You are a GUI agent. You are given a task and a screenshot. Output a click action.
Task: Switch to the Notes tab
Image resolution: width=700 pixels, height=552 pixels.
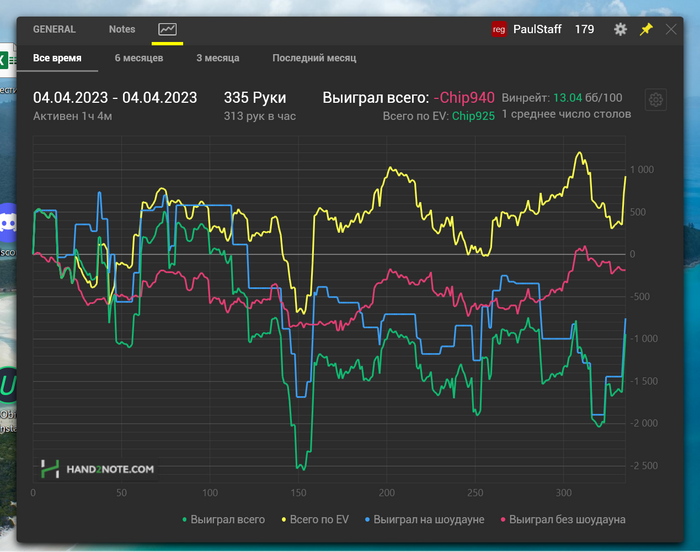pos(122,29)
